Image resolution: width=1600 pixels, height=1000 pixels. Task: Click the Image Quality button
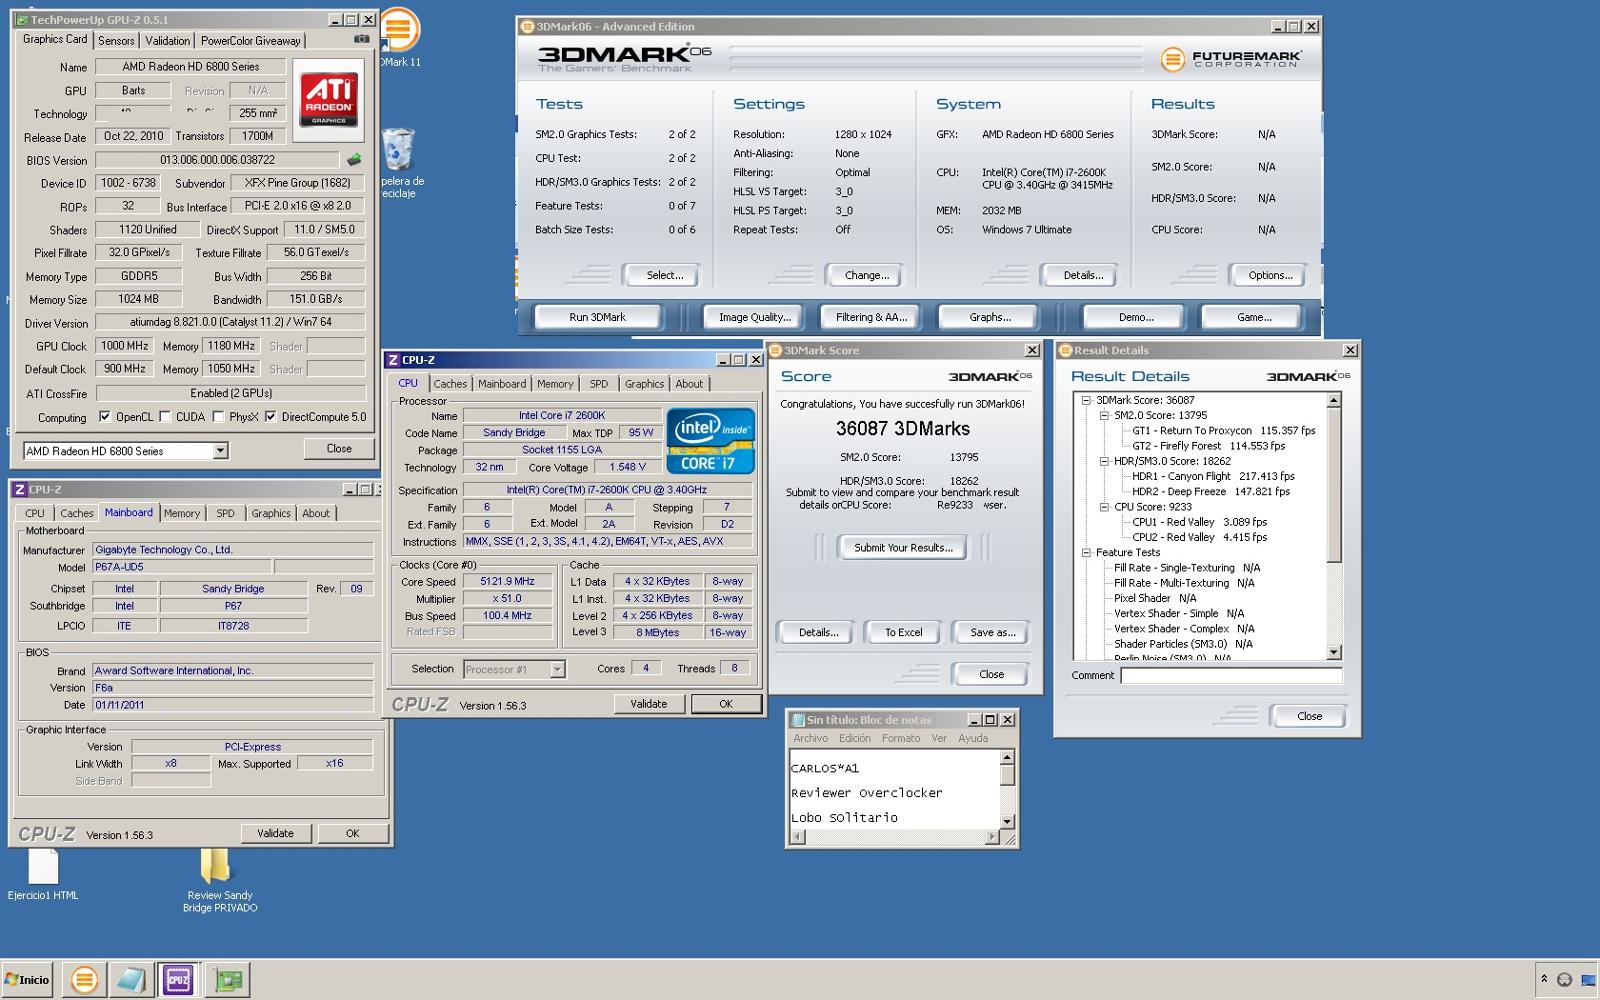pyautogui.click(x=754, y=317)
